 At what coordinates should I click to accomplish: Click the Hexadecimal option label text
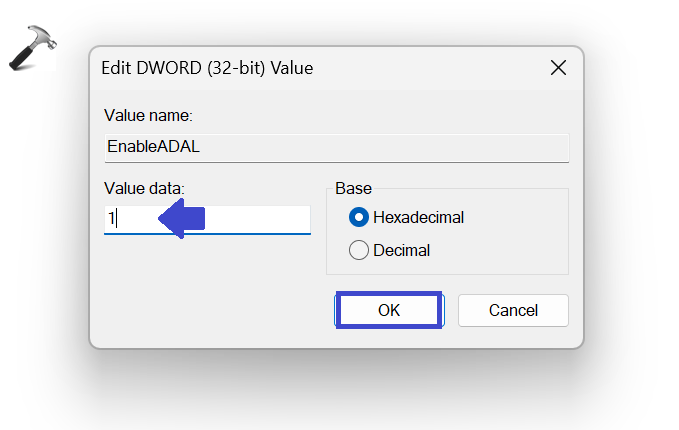418,217
